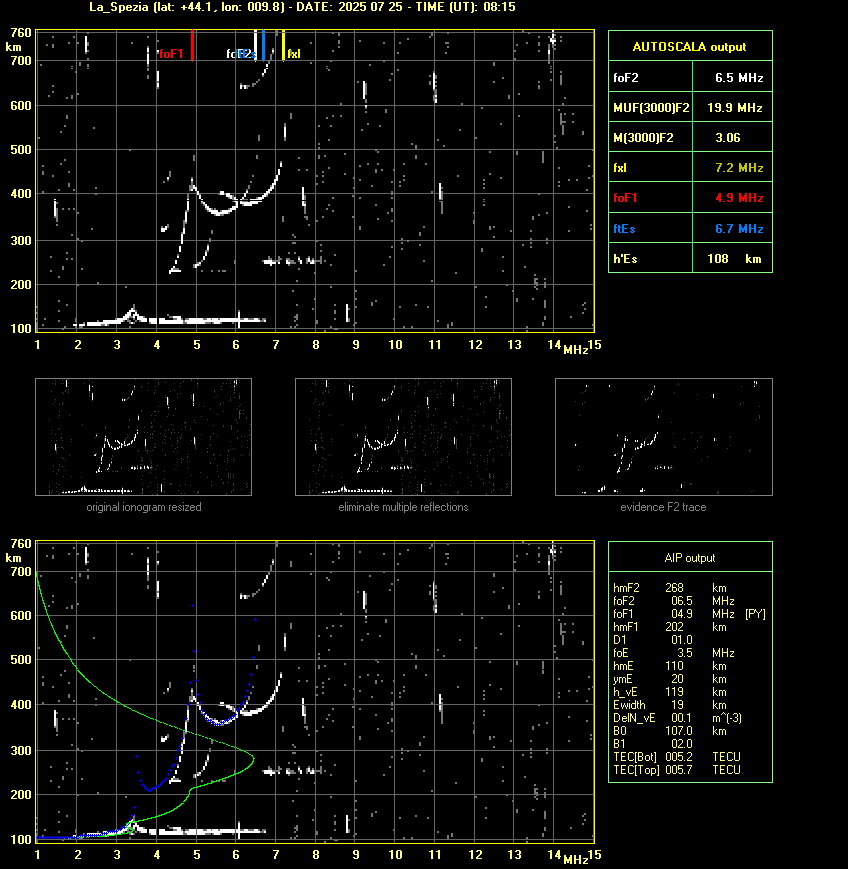Select the blue ftEs label in AUTOSCALA table
The image size is (848, 869).
coord(624,228)
